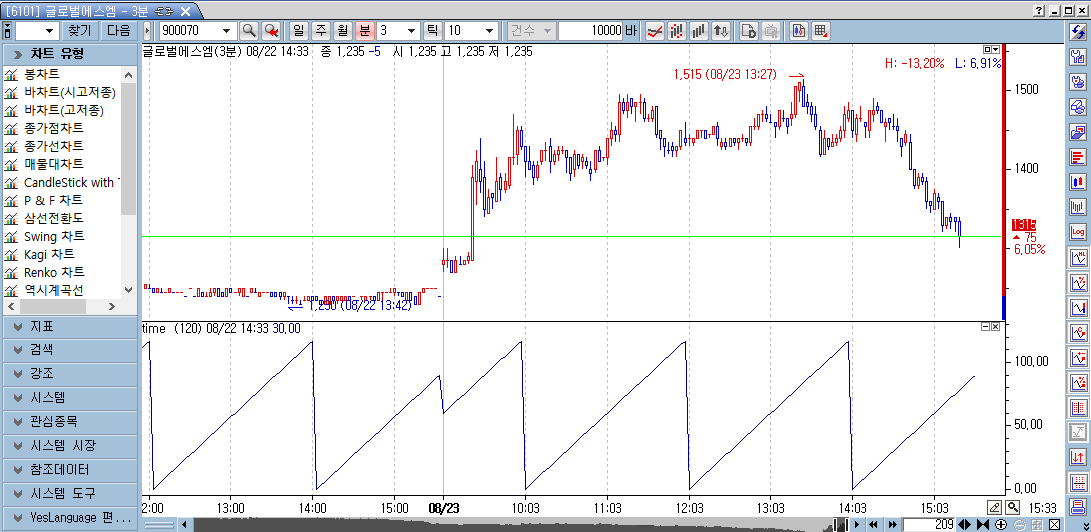Click the Log scale icon in right toolbar
Viewport: 1091px width, 532px height.
[1078, 232]
